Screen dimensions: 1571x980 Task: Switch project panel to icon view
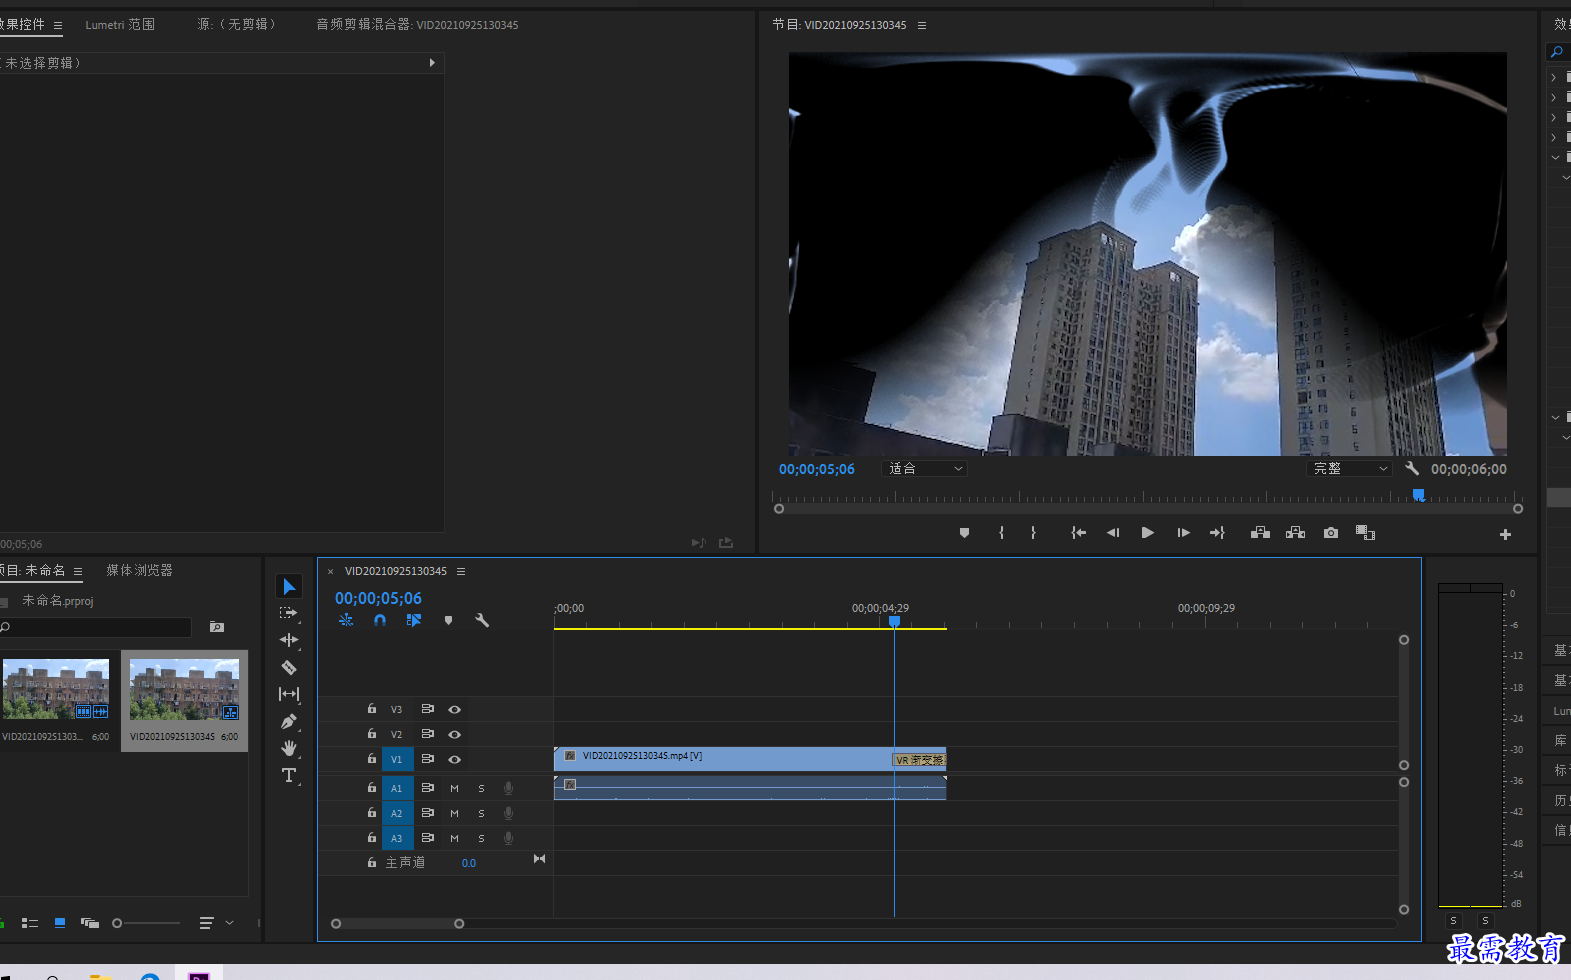[60, 923]
